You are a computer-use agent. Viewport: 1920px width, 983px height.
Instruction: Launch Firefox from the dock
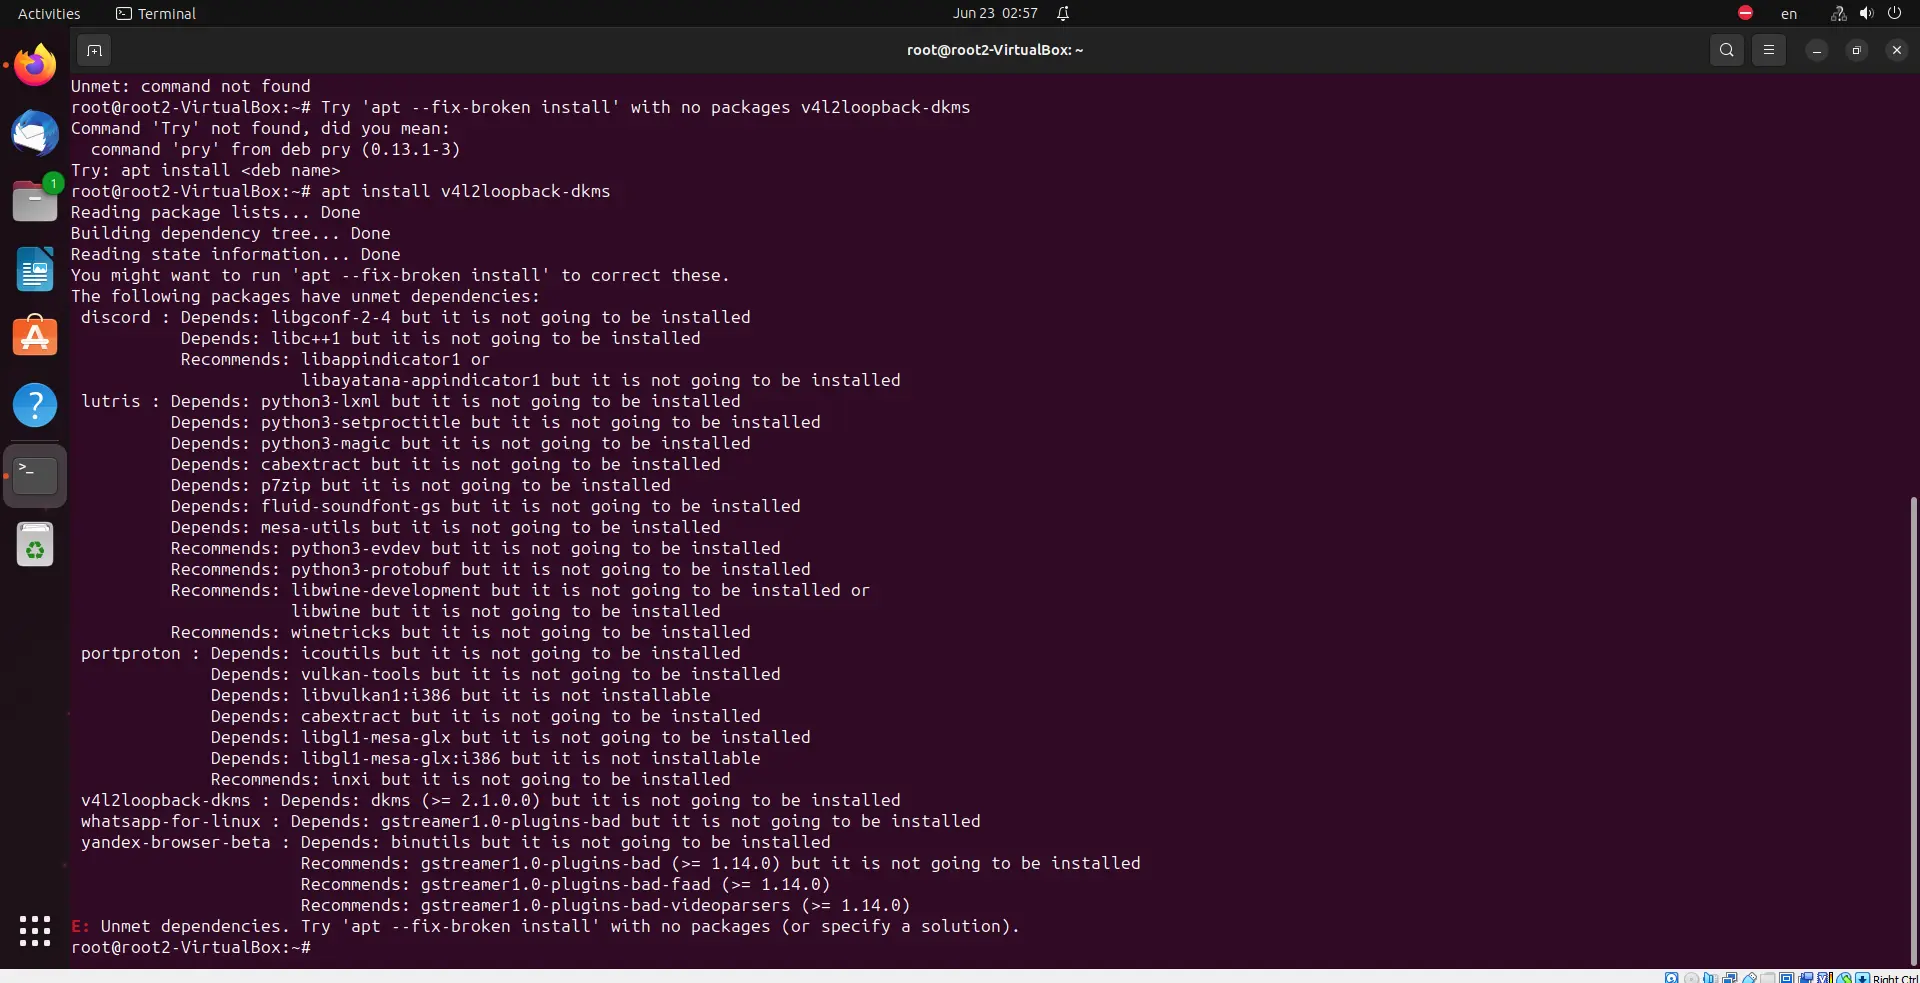35,66
